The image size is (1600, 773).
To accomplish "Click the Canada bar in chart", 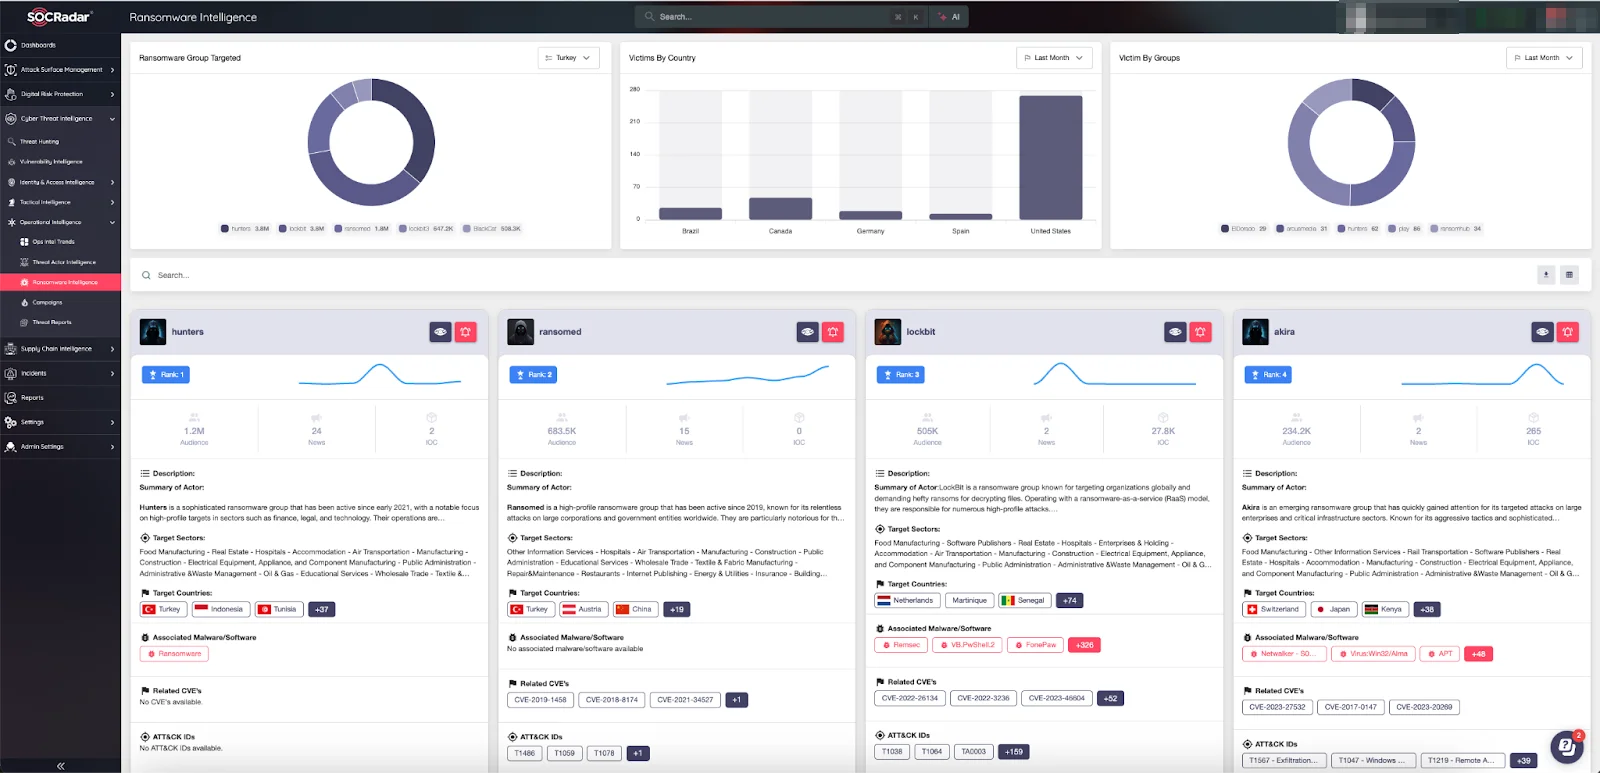I will pyautogui.click(x=780, y=208).
